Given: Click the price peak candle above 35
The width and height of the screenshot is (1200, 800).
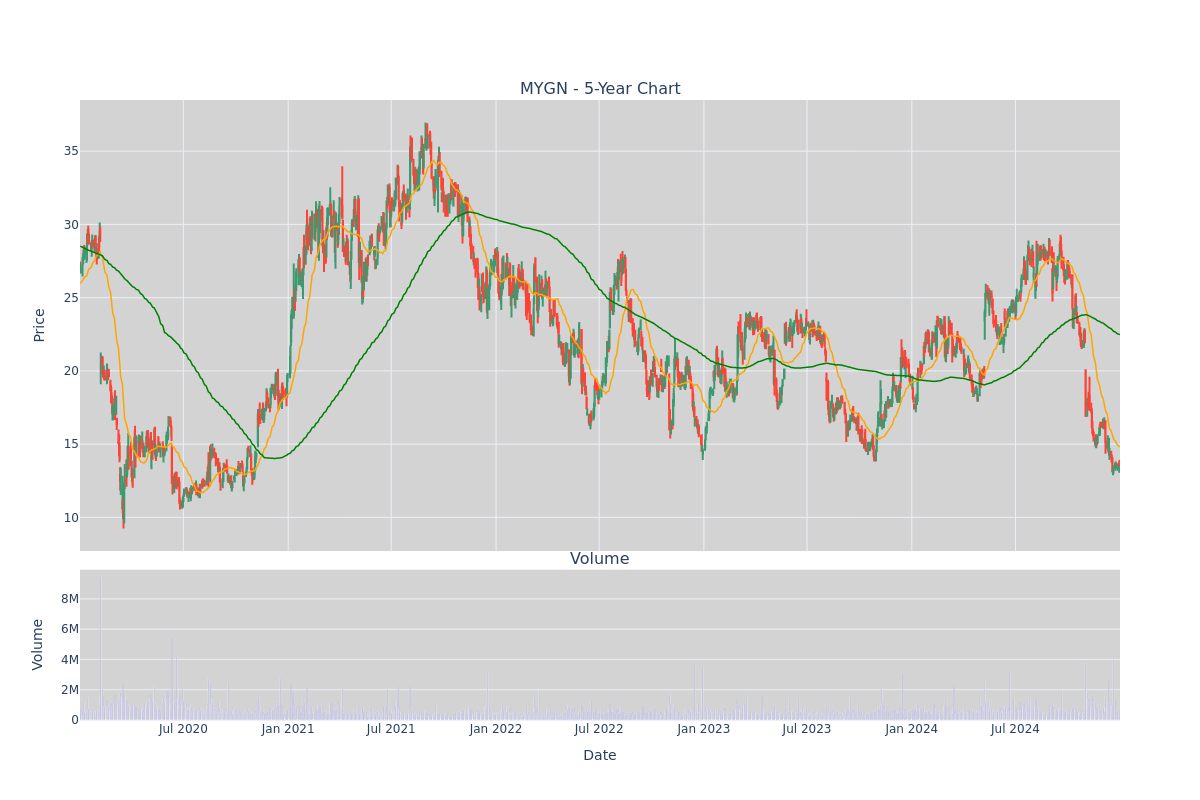Looking at the screenshot, I should (426, 135).
